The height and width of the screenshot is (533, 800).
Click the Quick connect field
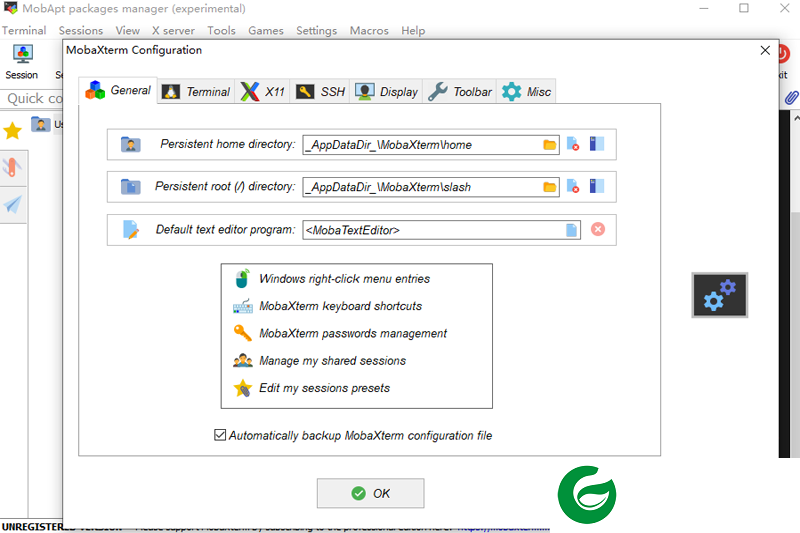pyautogui.click(x=34, y=98)
